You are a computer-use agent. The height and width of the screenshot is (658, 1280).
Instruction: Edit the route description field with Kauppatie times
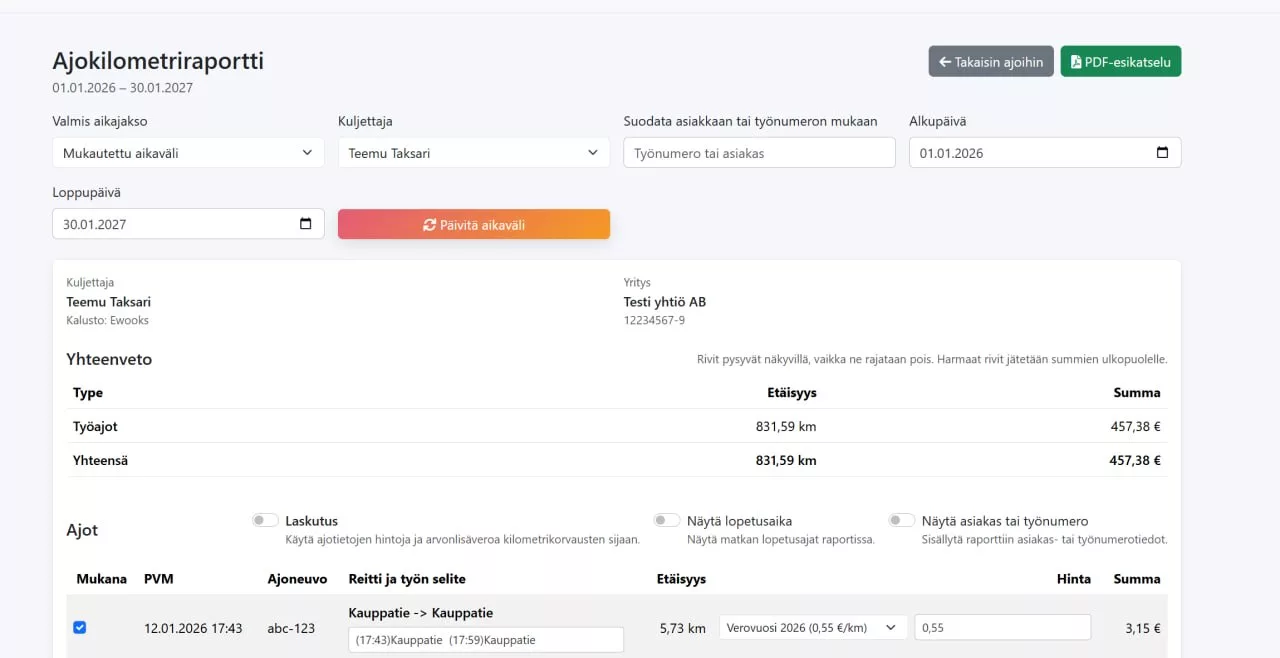coord(486,640)
